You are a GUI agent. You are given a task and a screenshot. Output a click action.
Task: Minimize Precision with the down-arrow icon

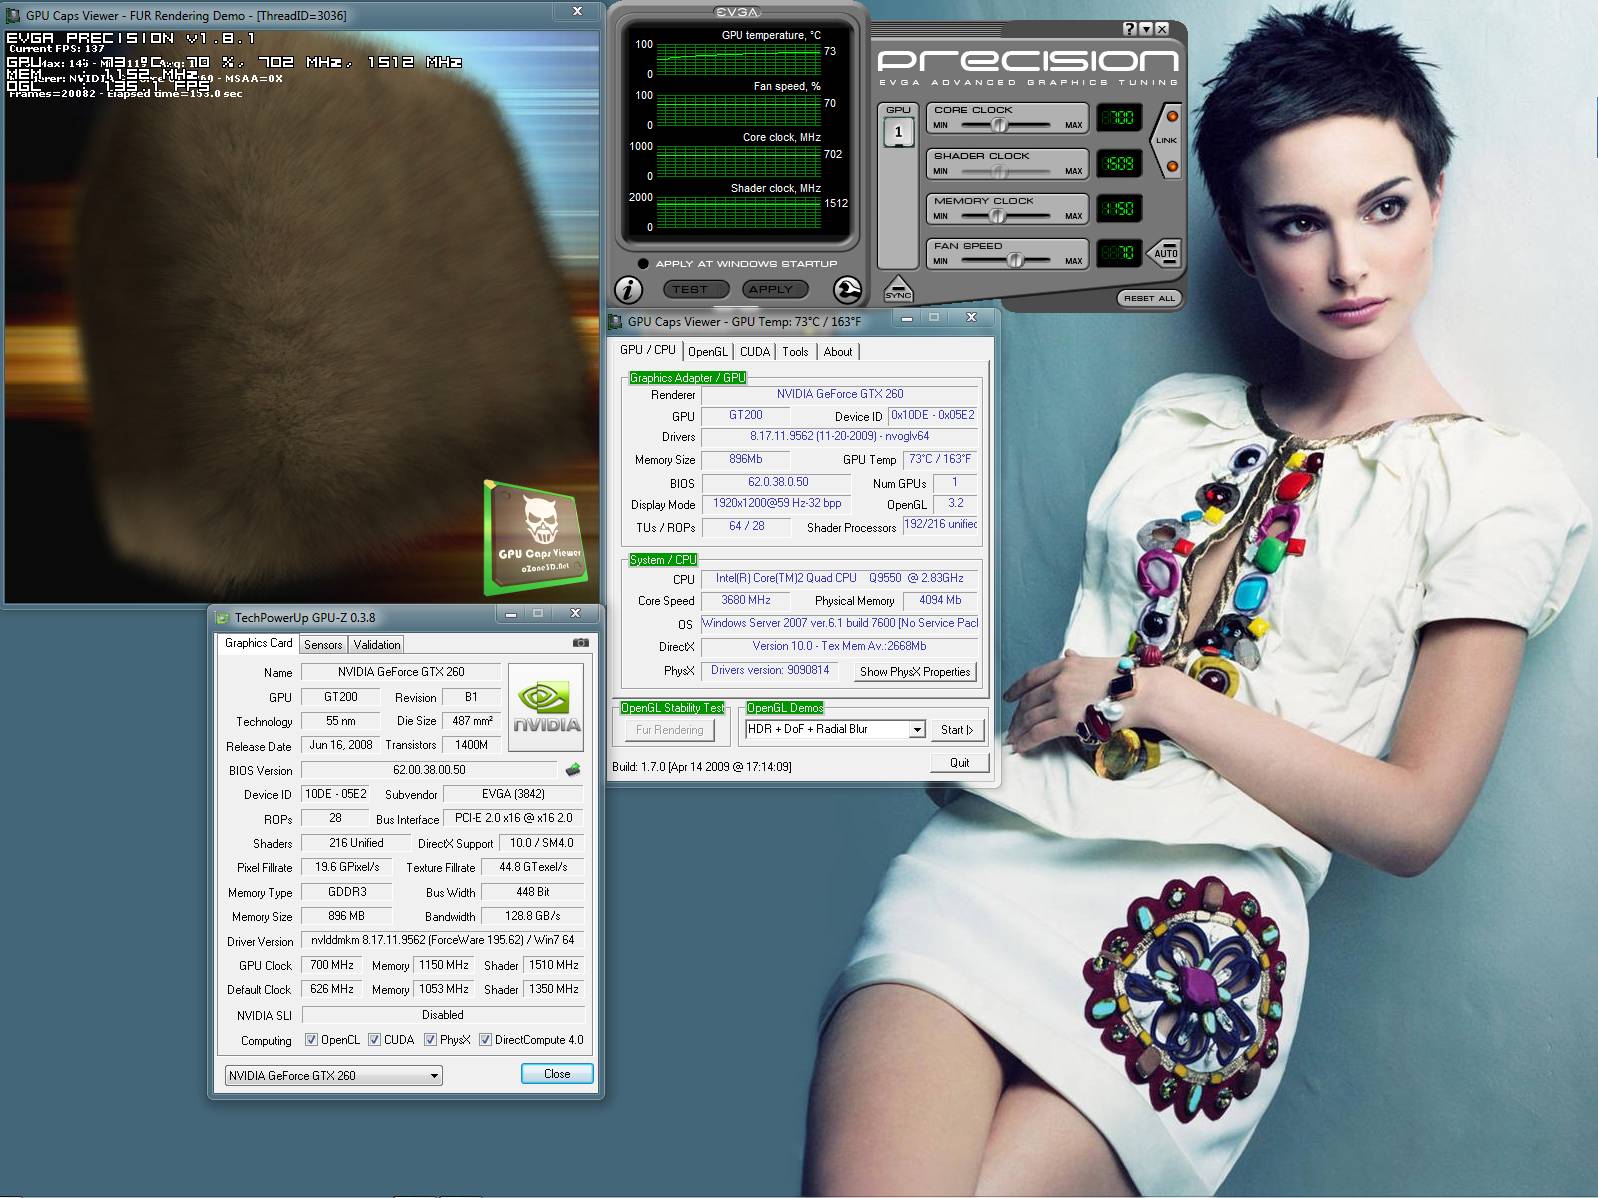pyautogui.click(x=1146, y=29)
